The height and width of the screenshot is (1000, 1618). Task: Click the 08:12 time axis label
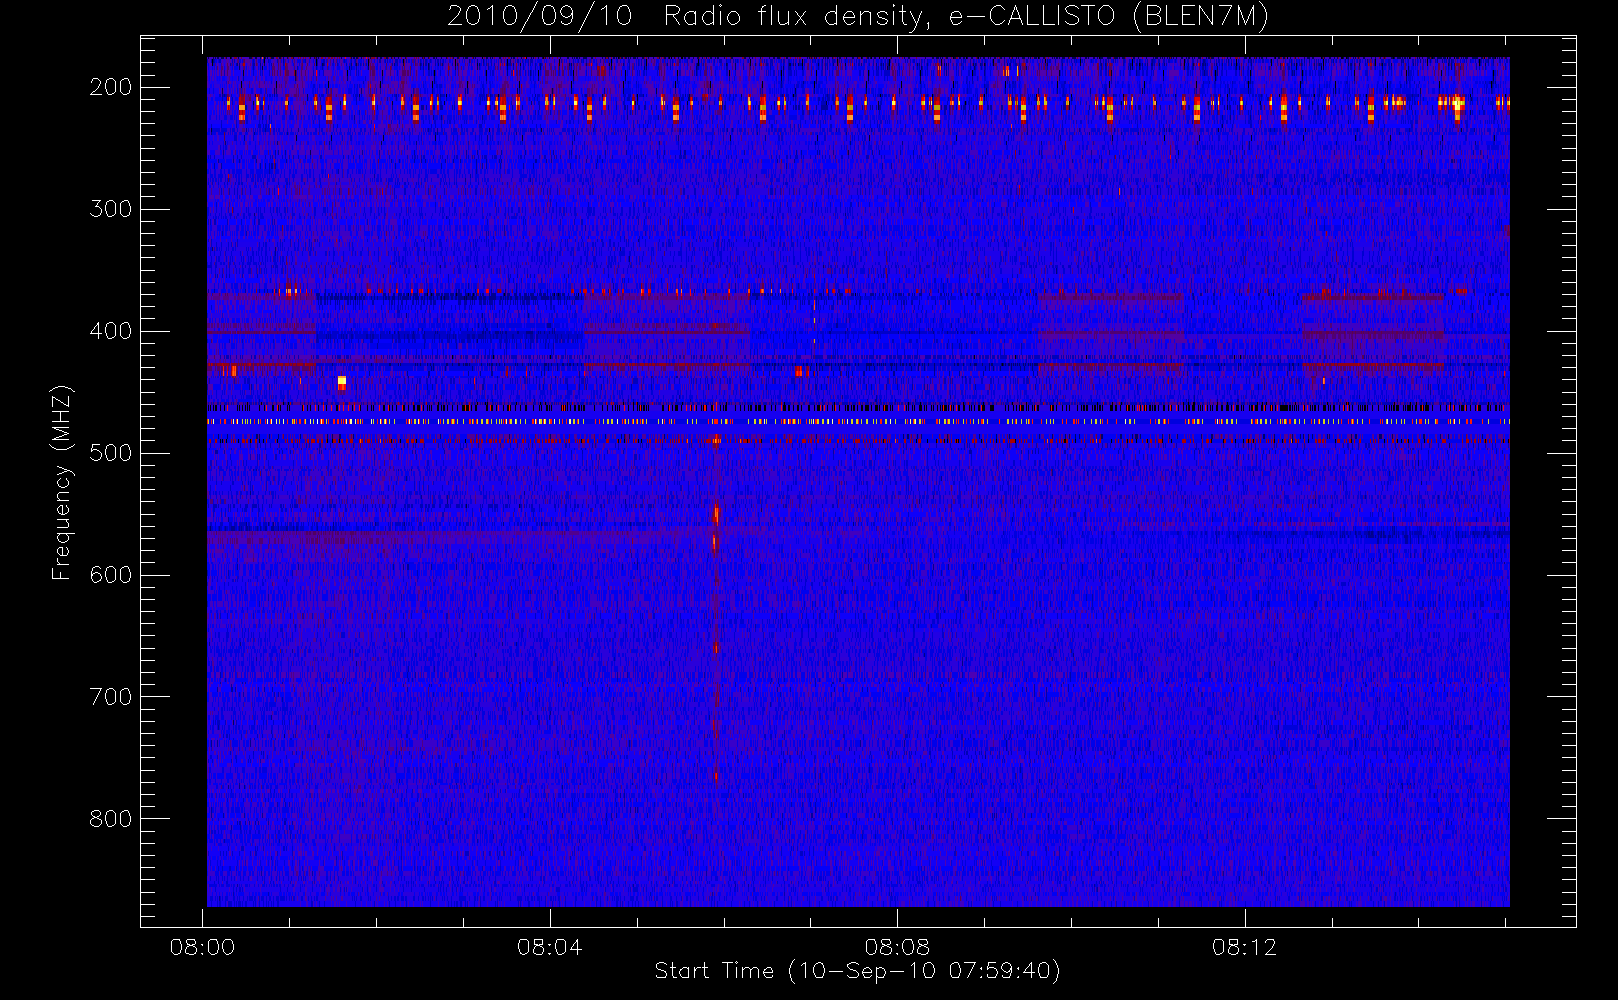[x=1245, y=947]
